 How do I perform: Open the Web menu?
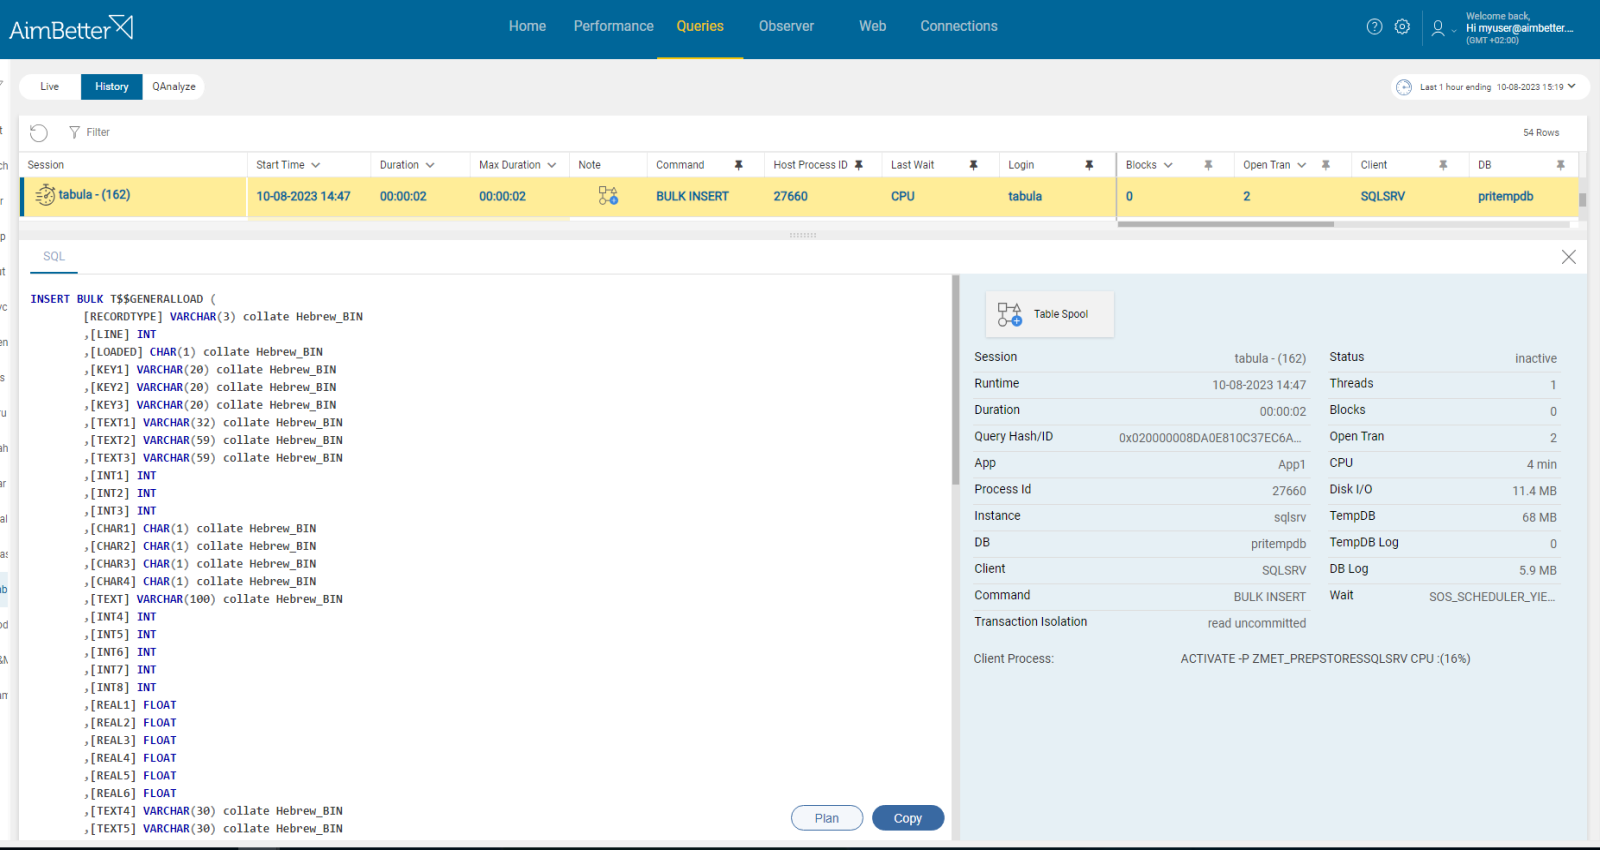coord(872,26)
